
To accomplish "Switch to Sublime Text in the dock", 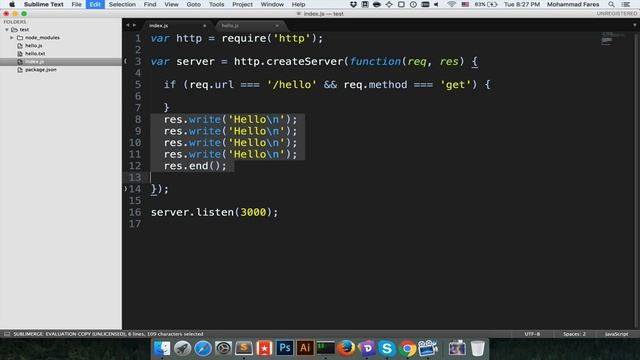I will [244, 348].
